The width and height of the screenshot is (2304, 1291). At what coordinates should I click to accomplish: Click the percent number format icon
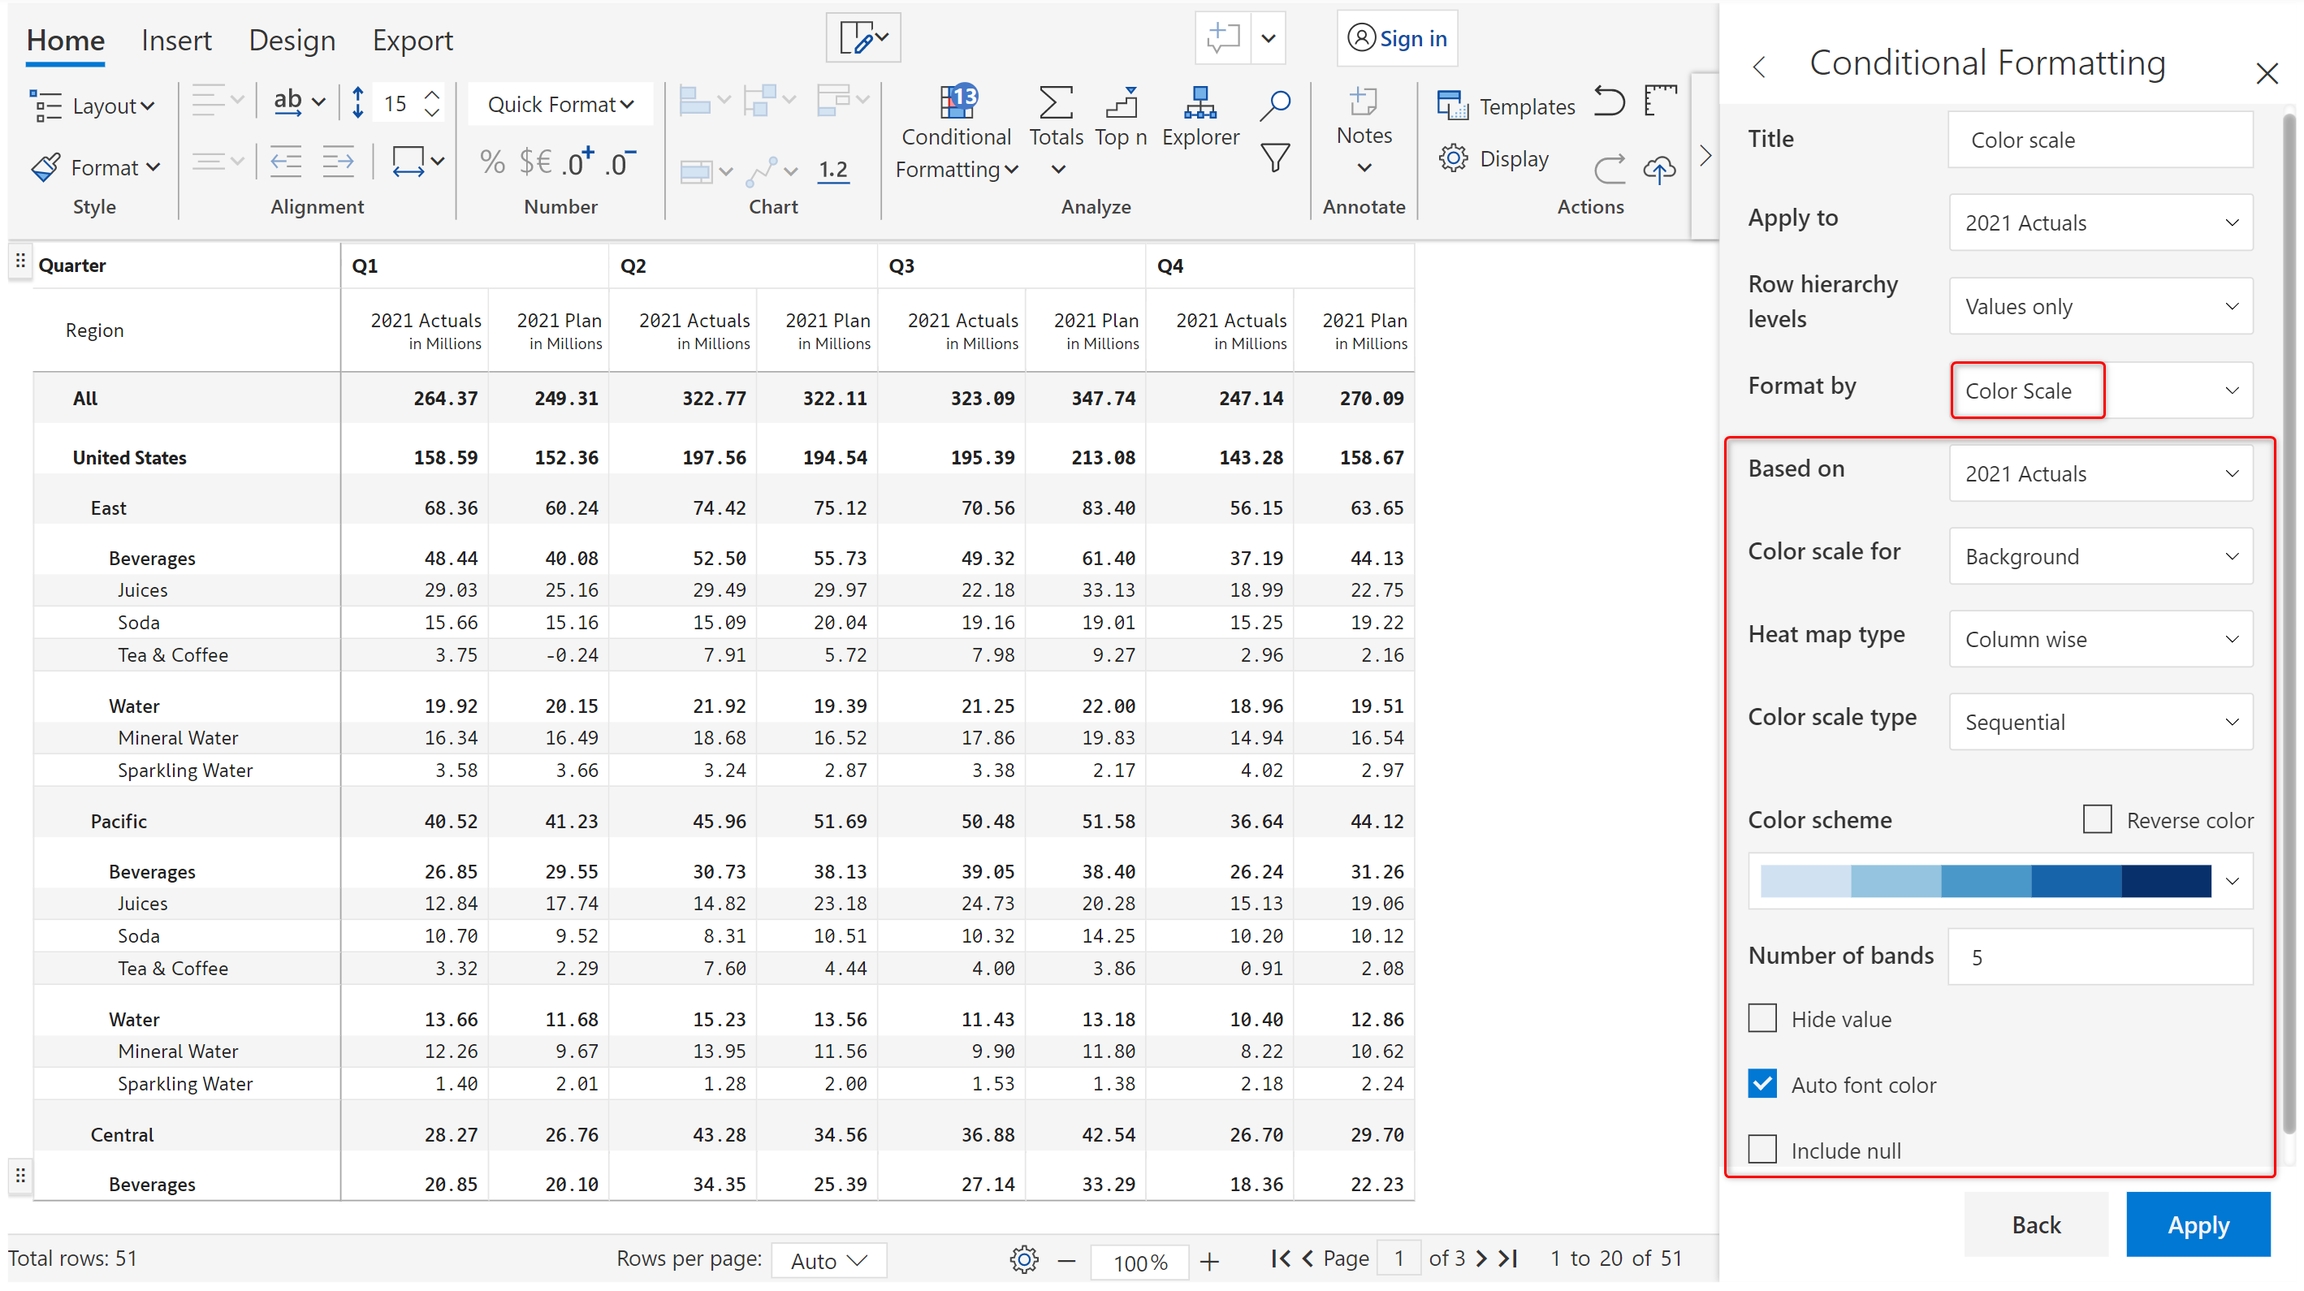(492, 162)
